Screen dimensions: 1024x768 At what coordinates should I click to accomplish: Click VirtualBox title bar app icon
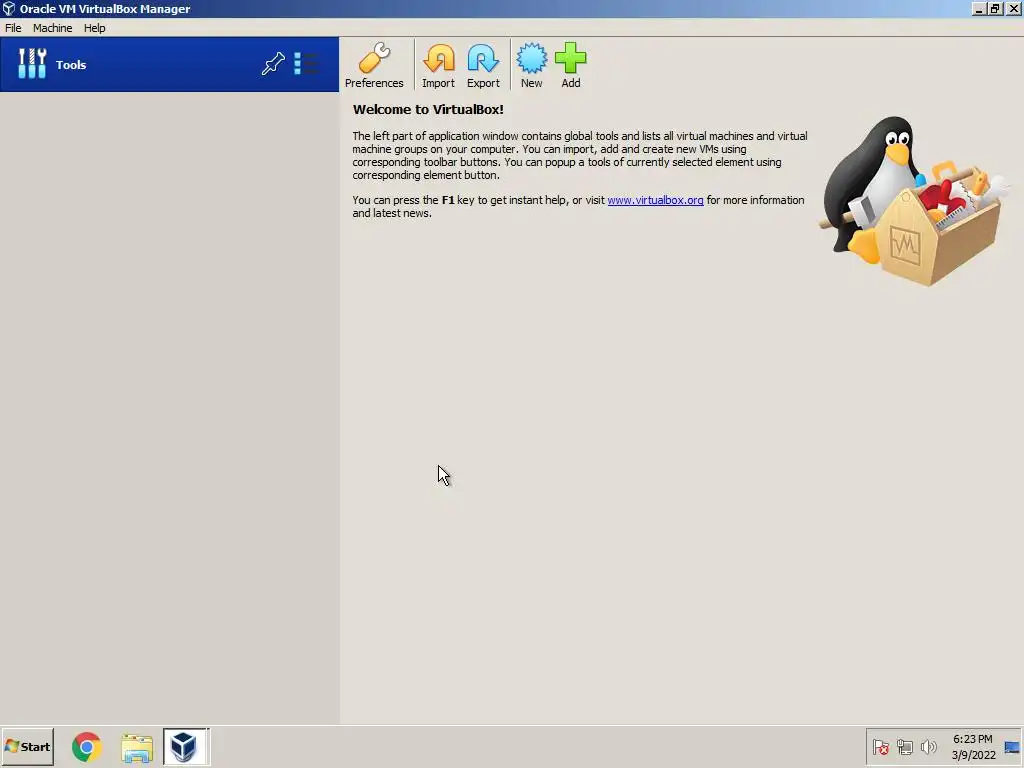click(8, 8)
